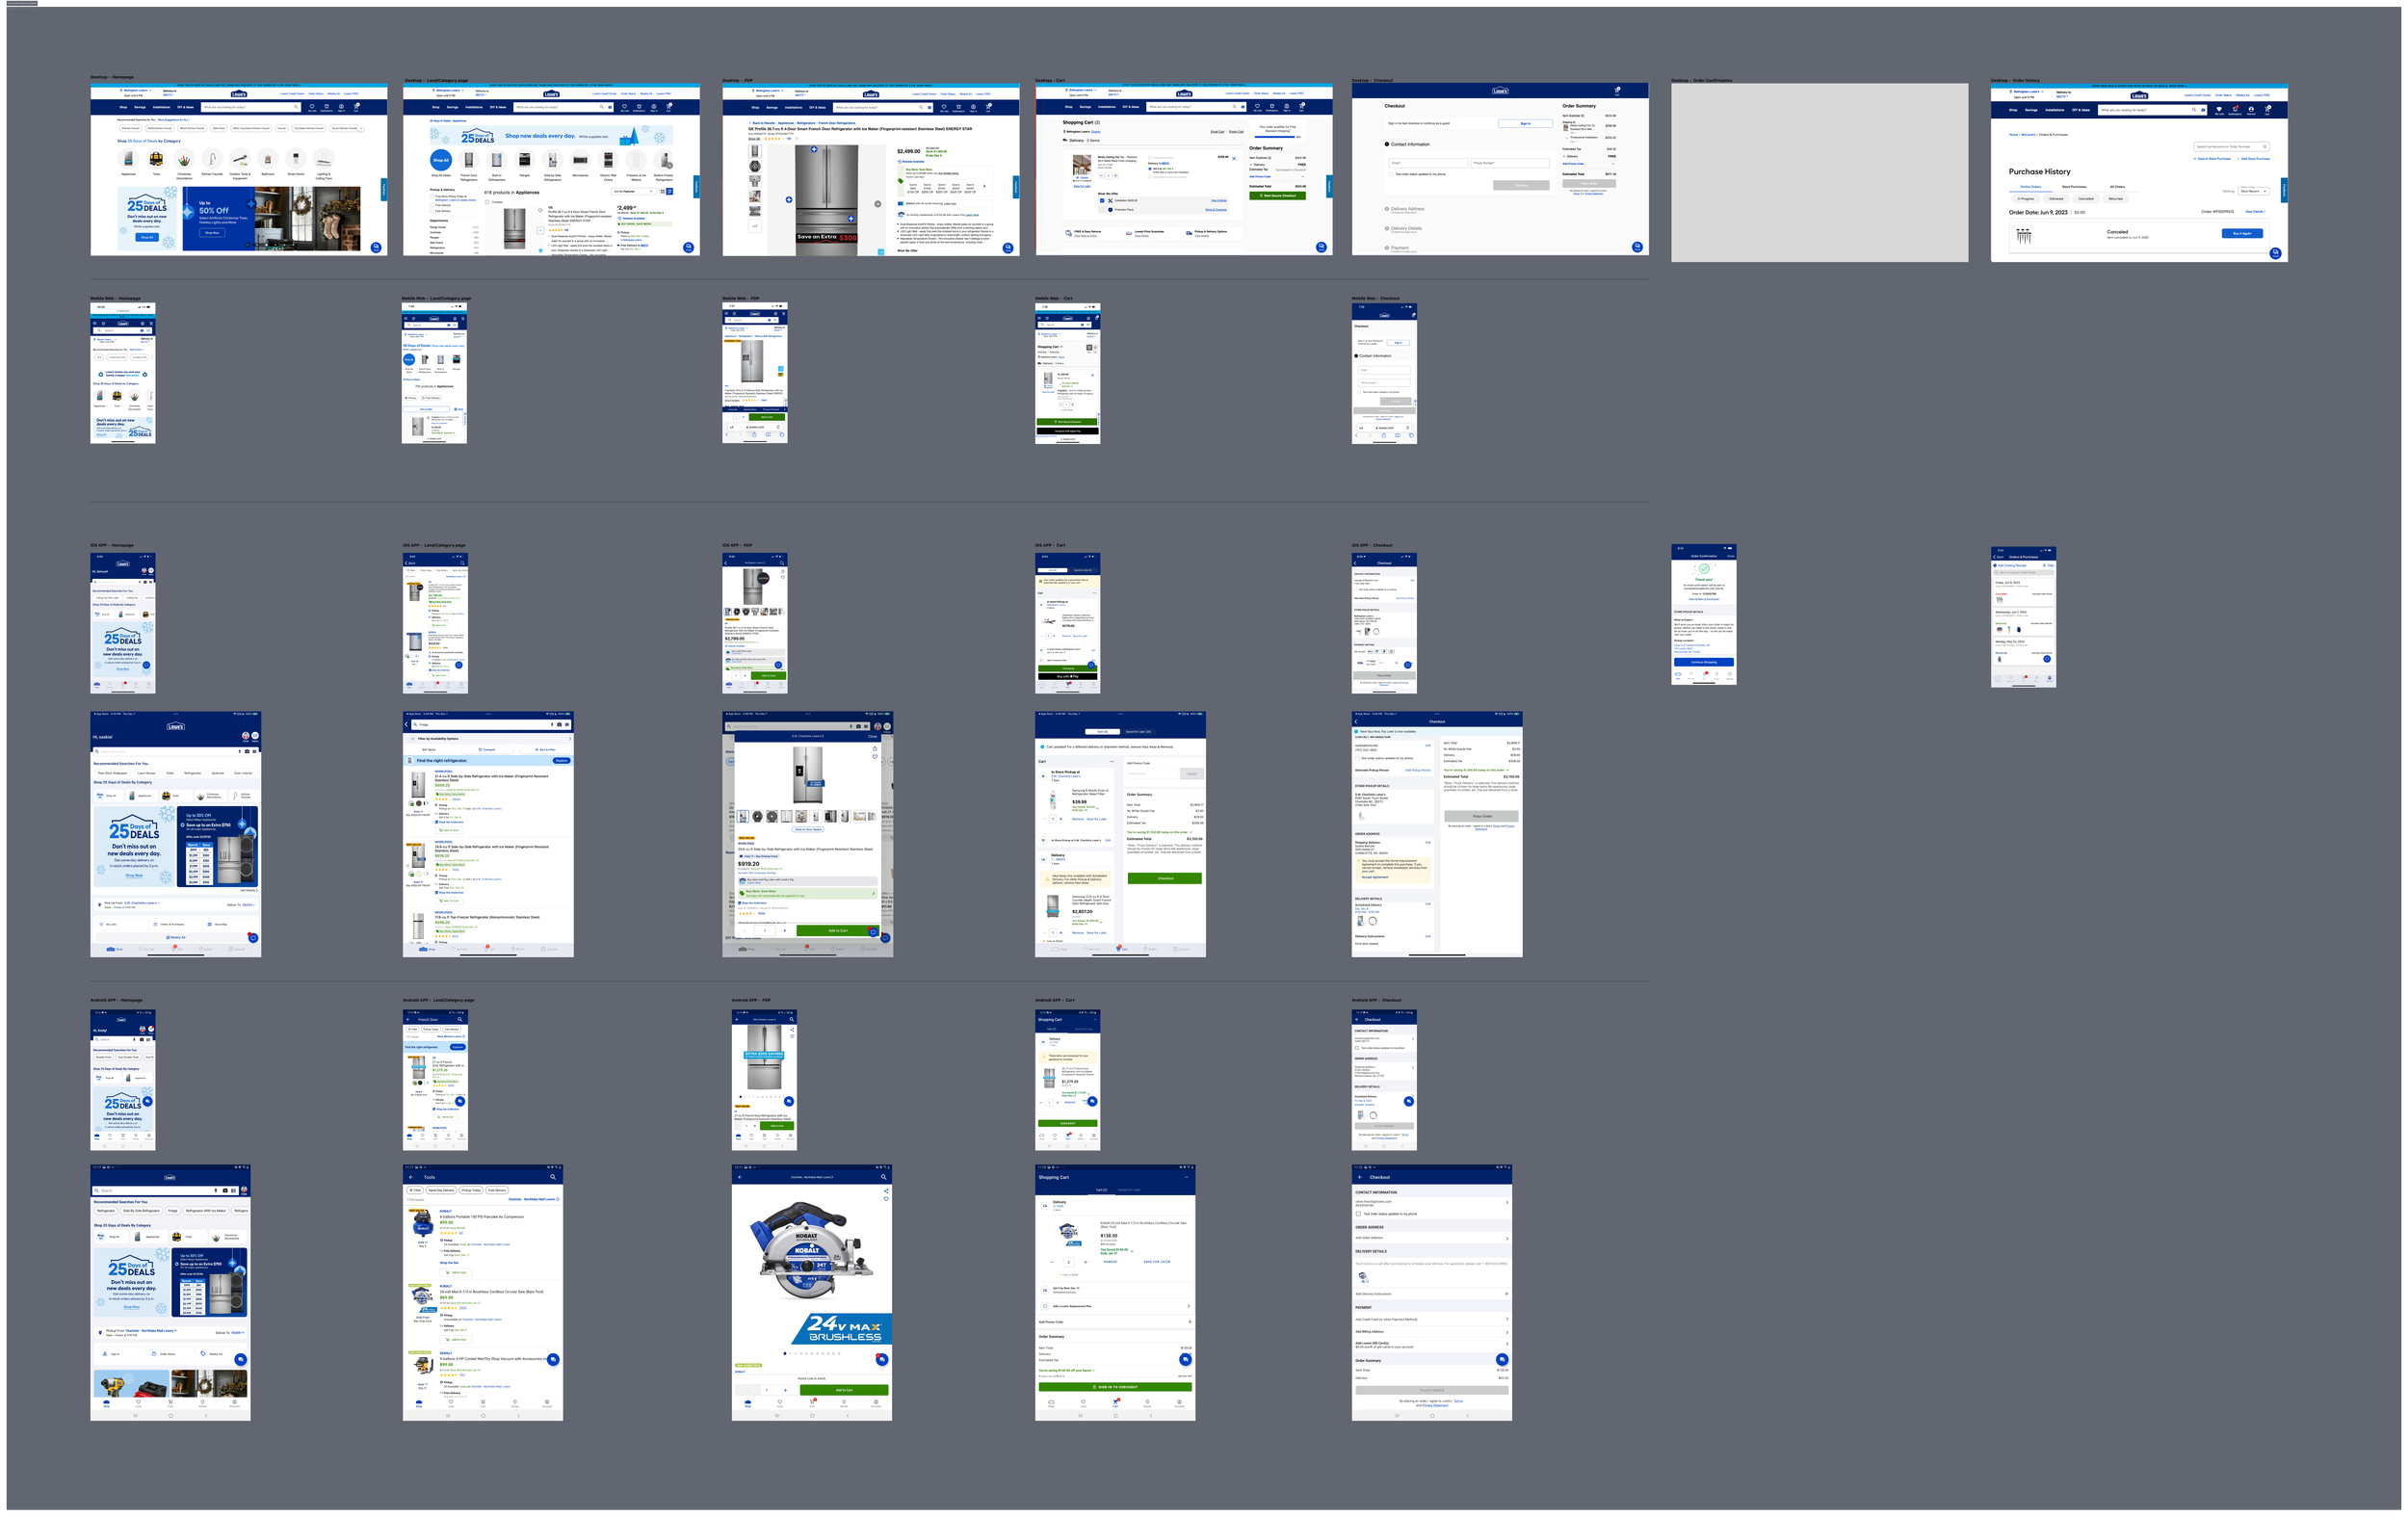Click favorite heart on Android tablet PDP

pos(887,1199)
